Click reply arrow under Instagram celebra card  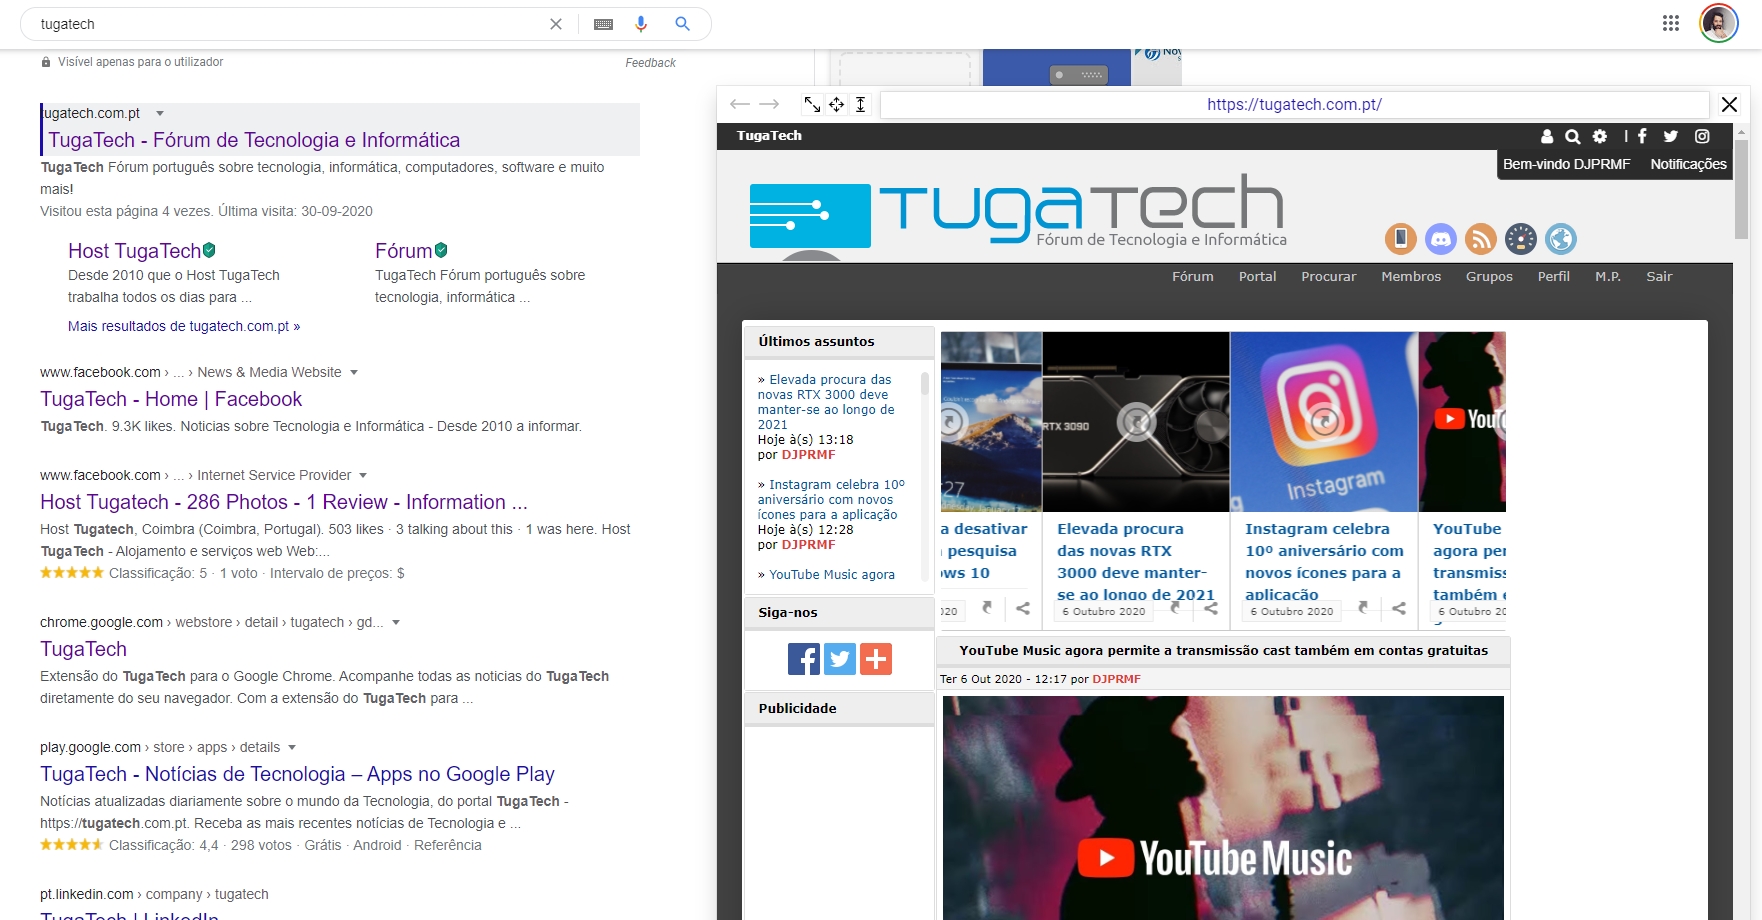[x=1363, y=608]
